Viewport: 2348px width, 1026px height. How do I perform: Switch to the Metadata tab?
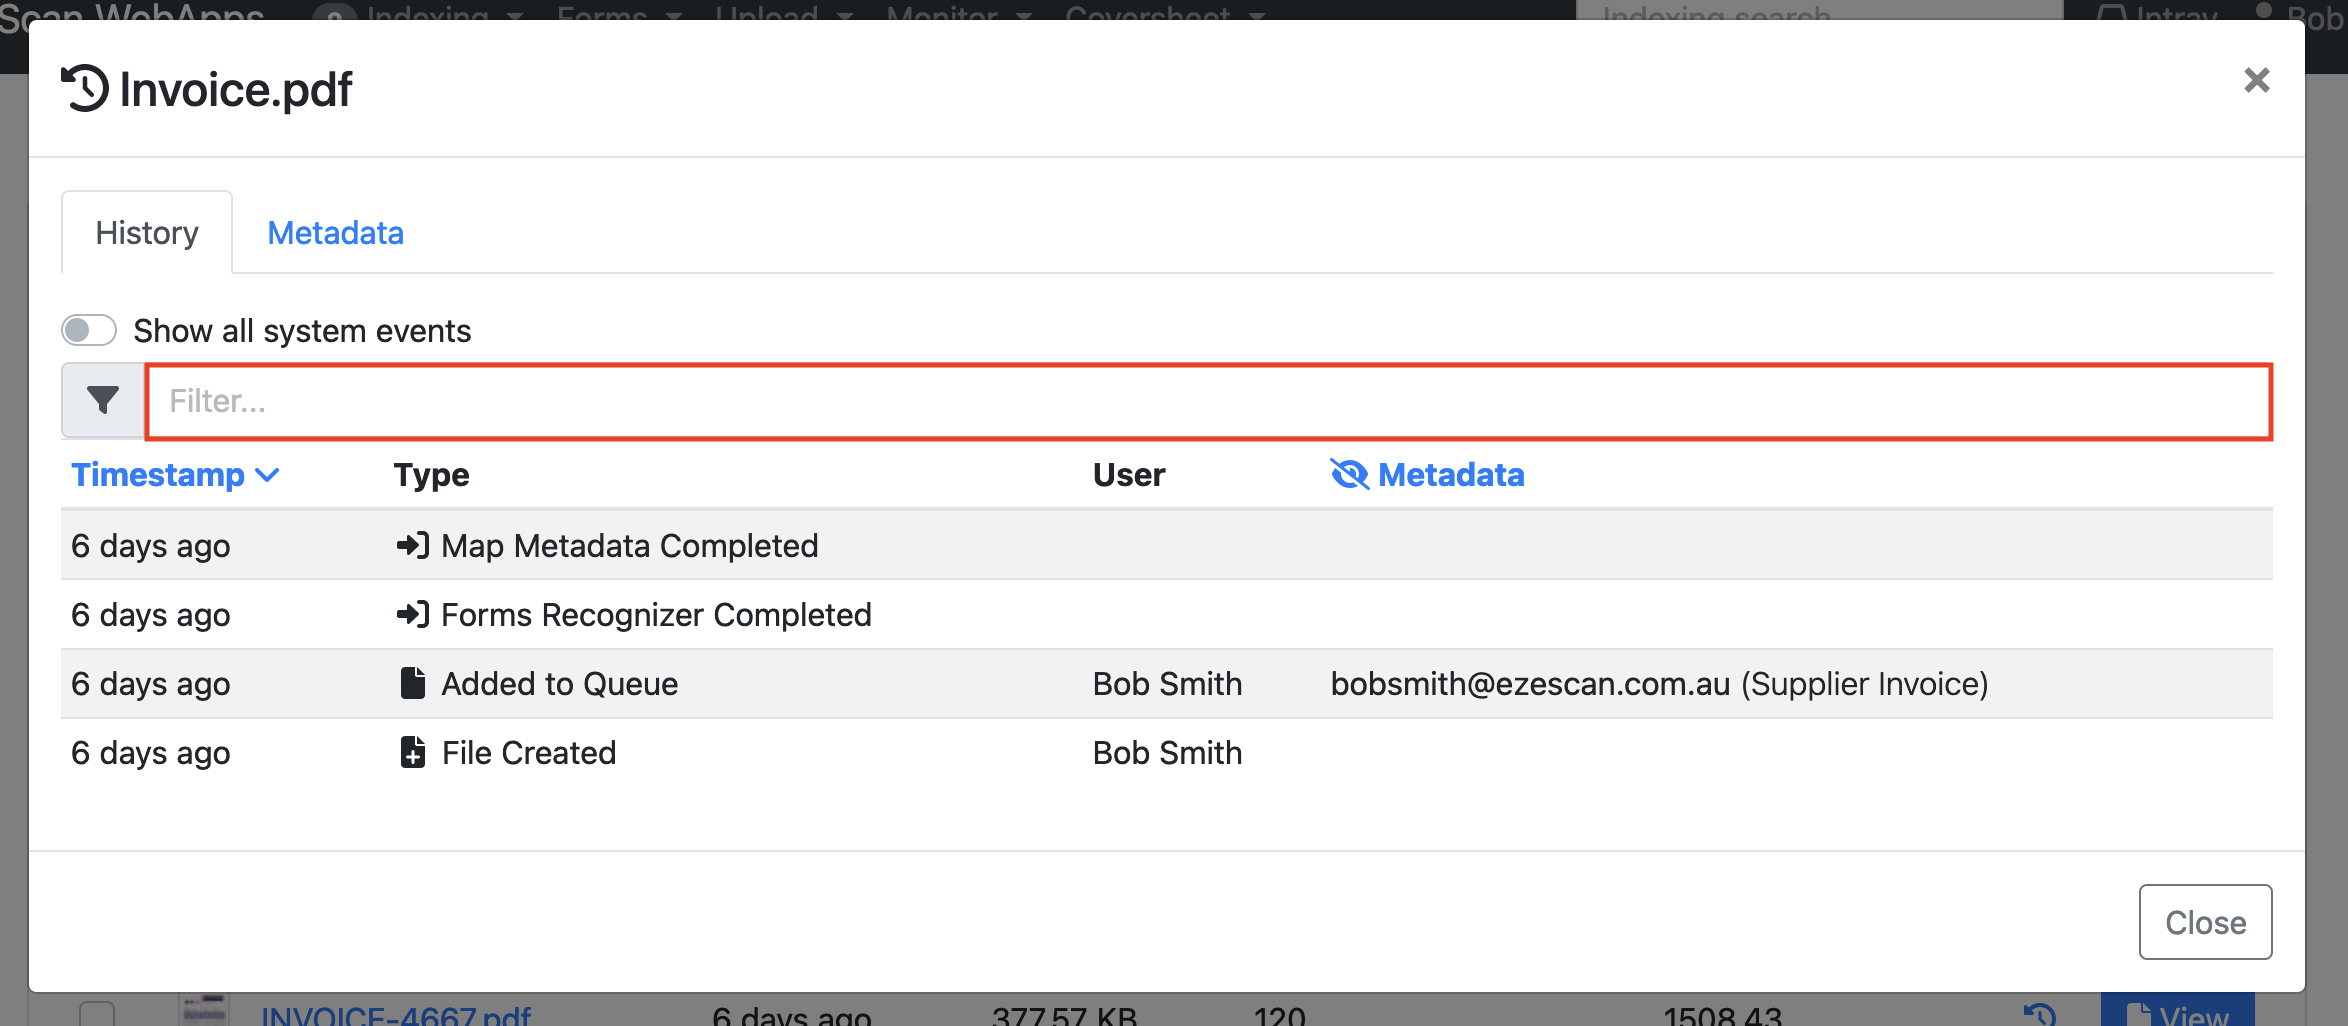point(335,233)
